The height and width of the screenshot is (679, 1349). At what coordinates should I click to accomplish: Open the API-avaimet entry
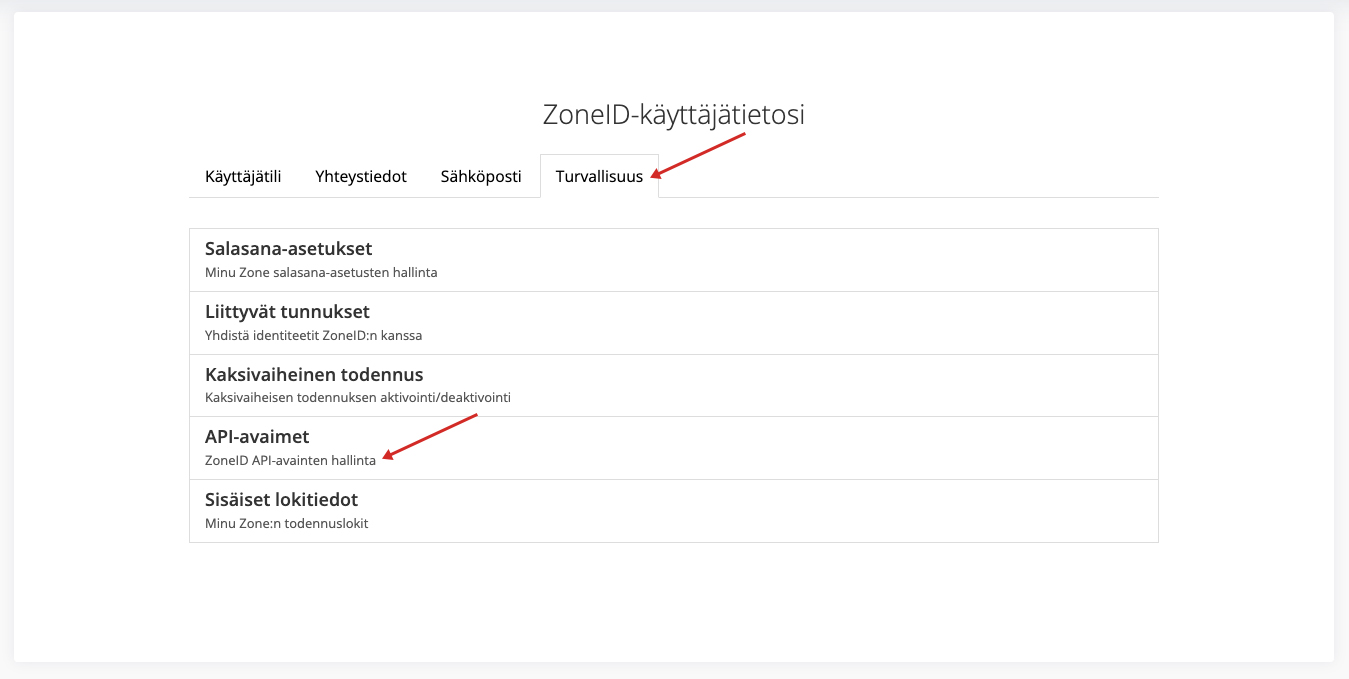point(257,437)
